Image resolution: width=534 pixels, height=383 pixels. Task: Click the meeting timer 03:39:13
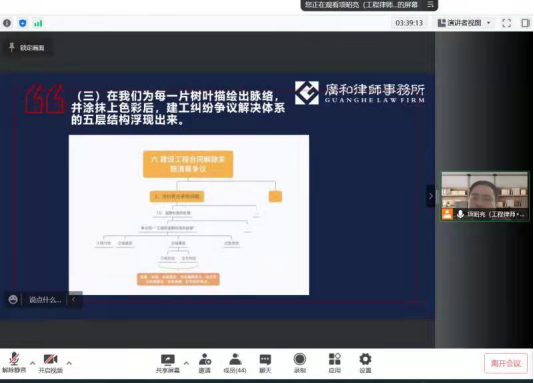tap(409, 23)
